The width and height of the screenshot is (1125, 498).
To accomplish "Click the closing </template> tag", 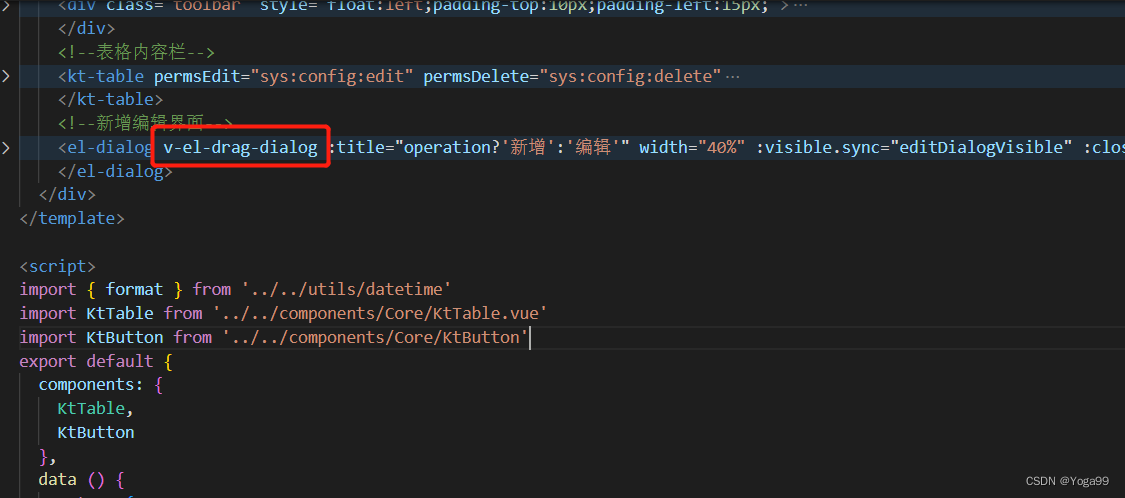I will 72,217.
